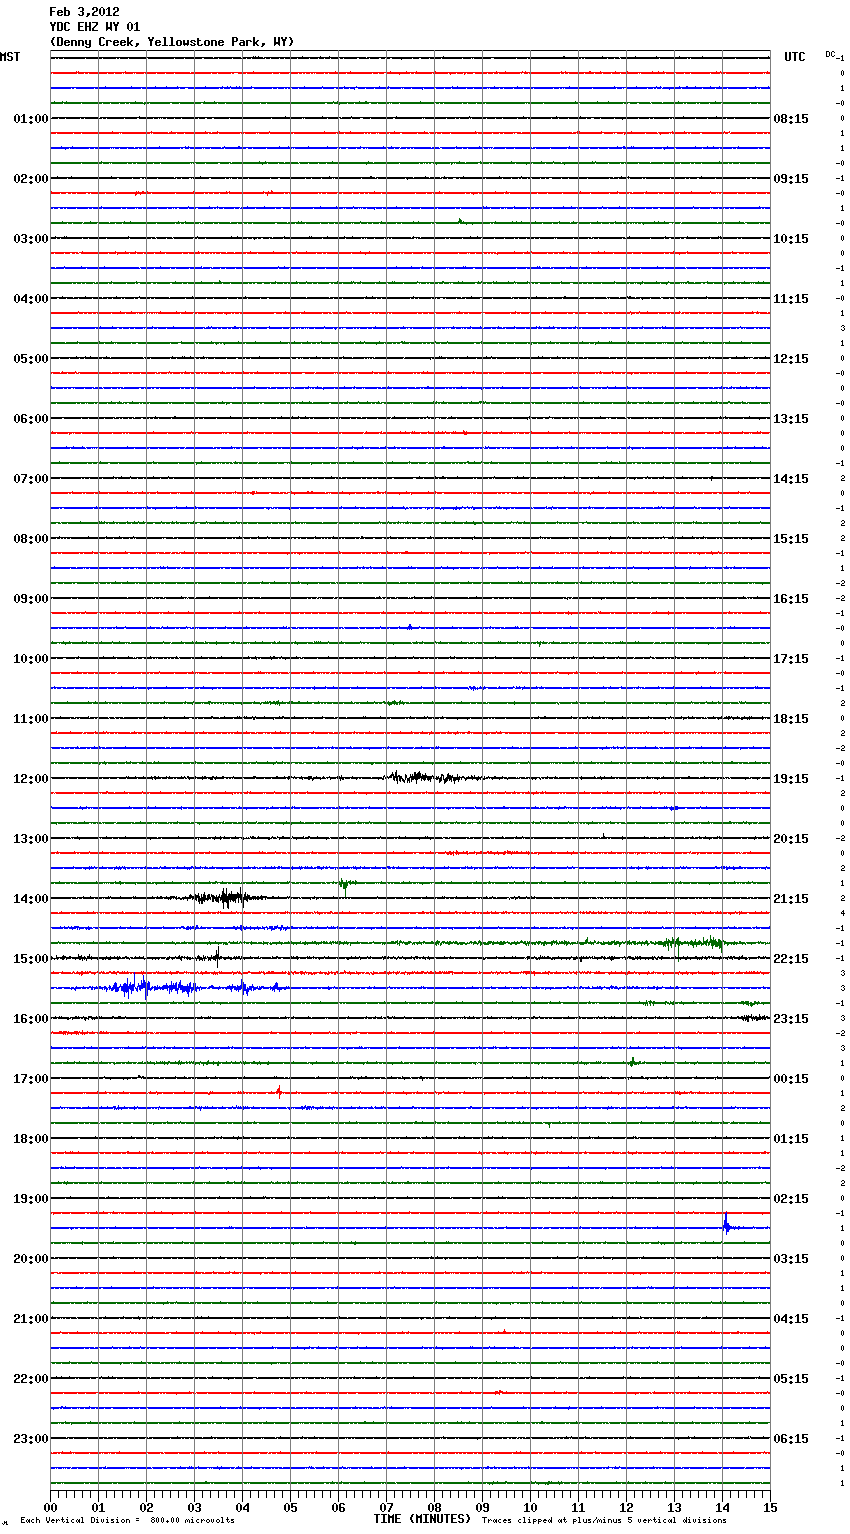Click the 10:15 UTC time label
The height and width of the screenshot is (1534, 850).
(791, 238)
